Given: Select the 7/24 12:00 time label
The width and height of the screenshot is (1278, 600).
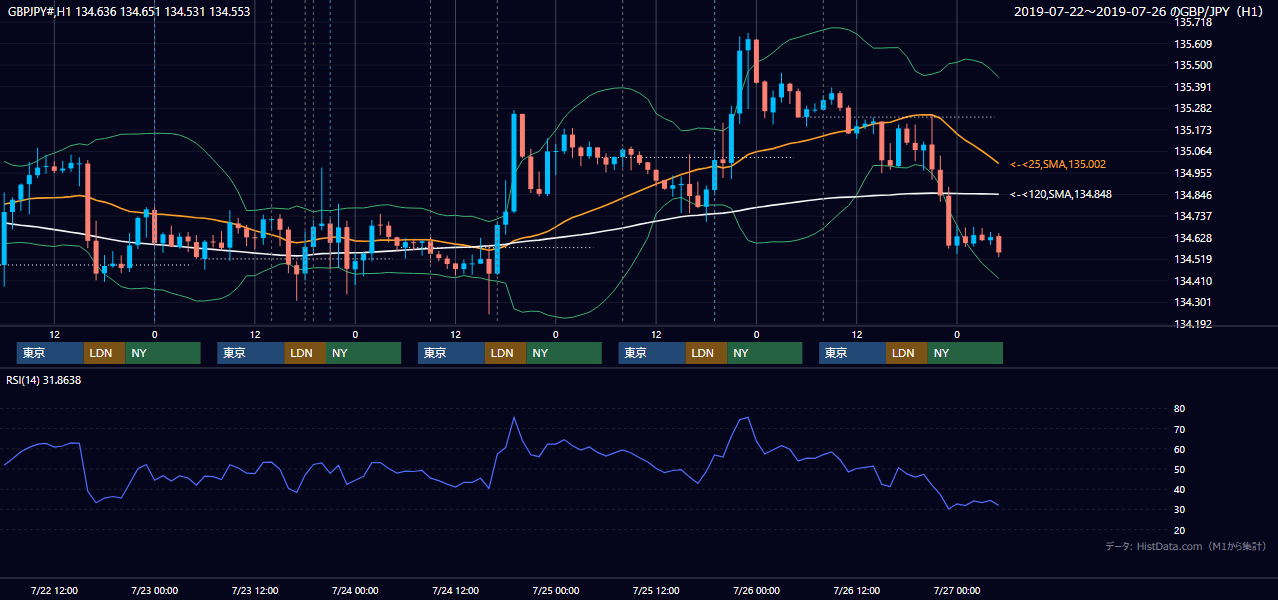Looking at the screenshot, I should click(x=455, y=590).
